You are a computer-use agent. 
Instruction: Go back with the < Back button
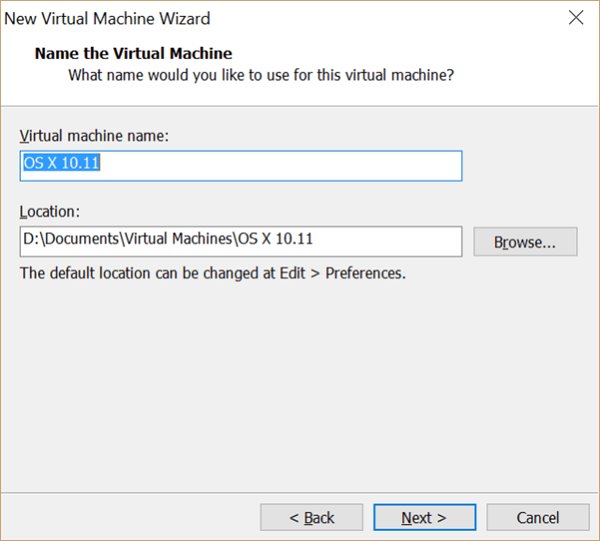311,517
